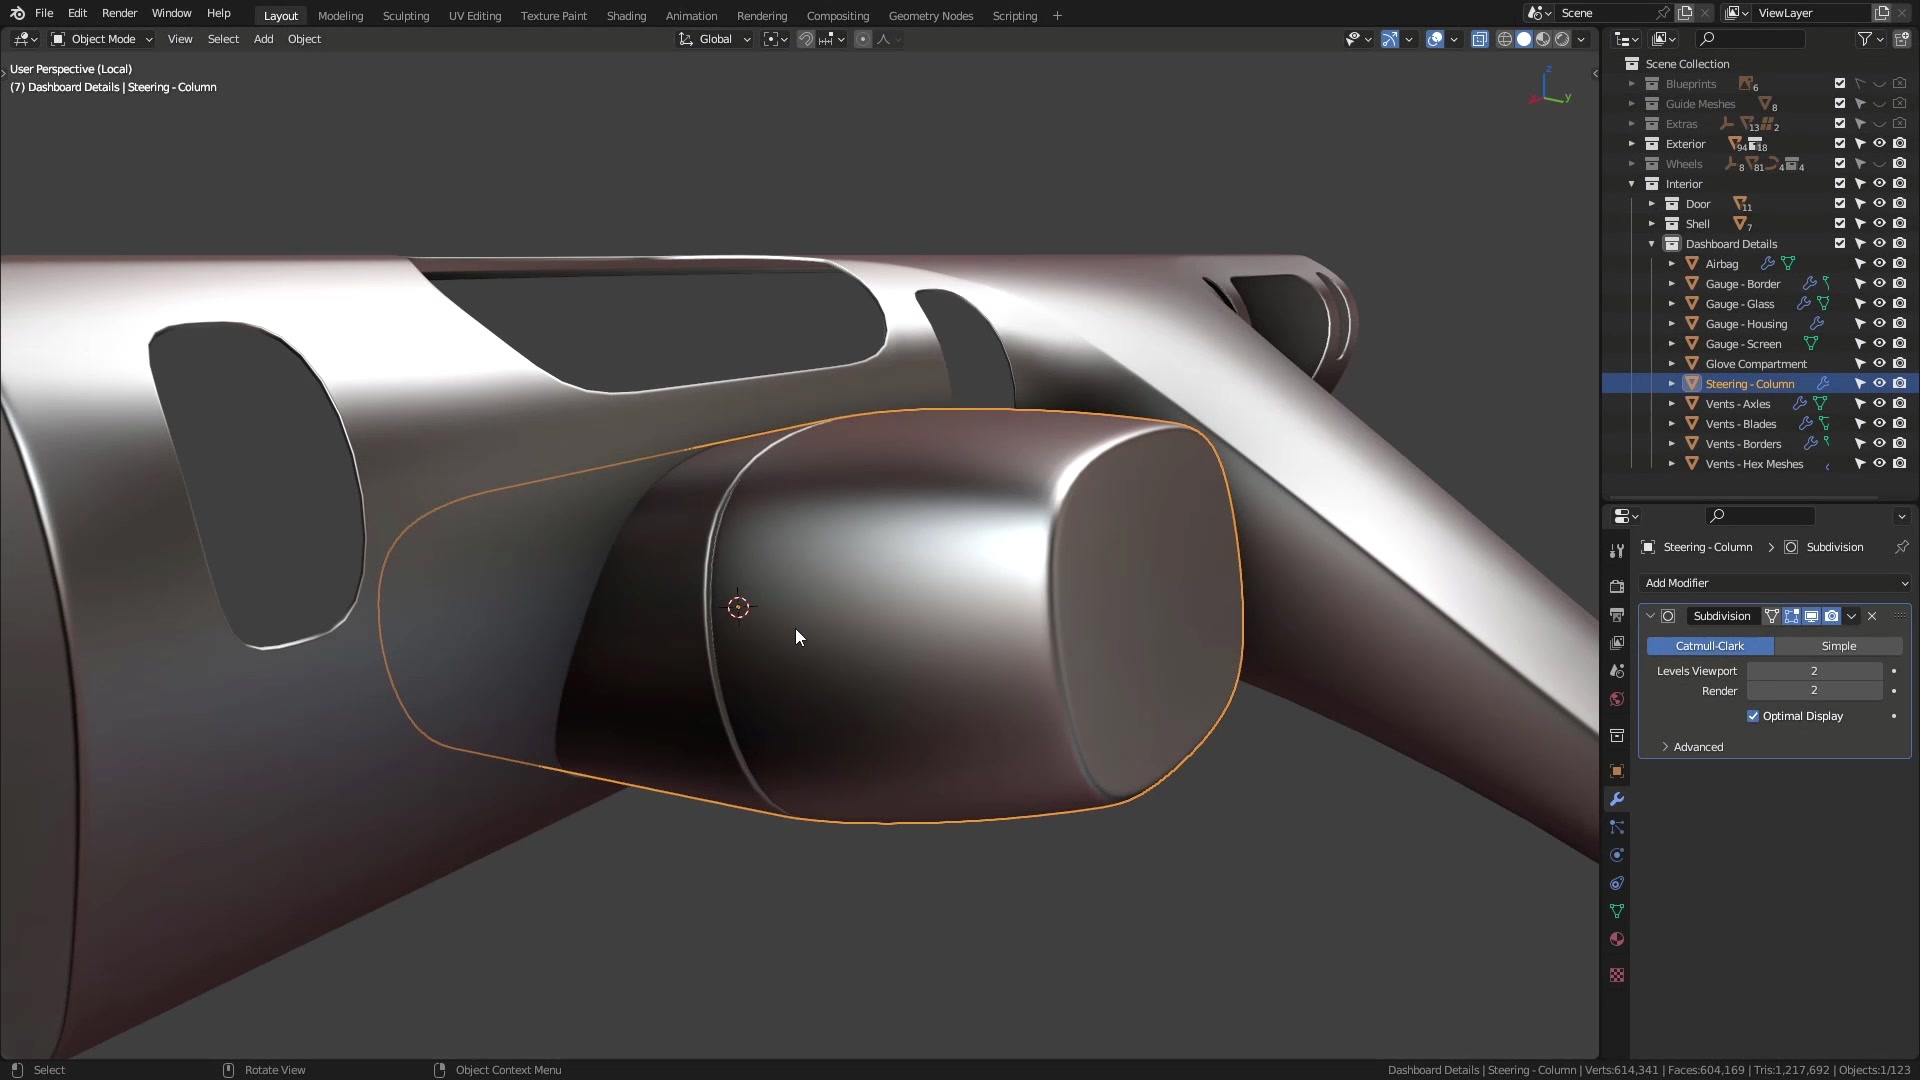Open the Material properties tab
The image size is (1920, 1080).
coord(1617,939)
